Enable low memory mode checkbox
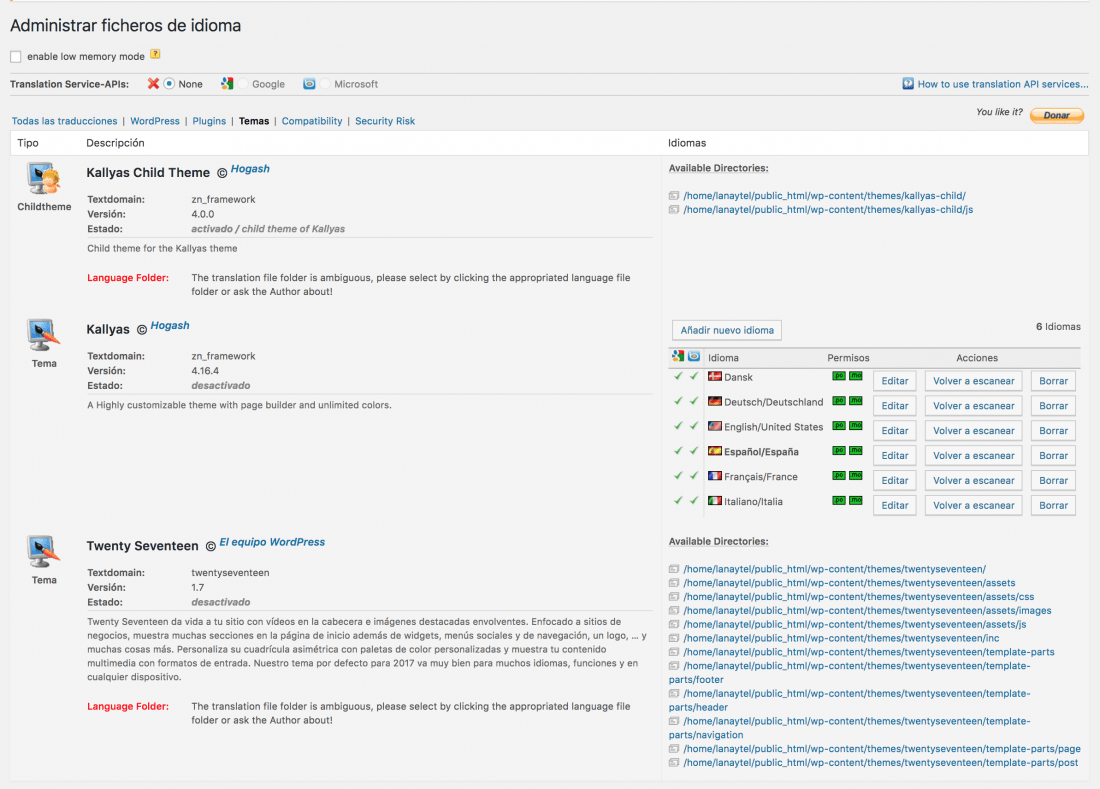1100x789 pixels. 15,56
